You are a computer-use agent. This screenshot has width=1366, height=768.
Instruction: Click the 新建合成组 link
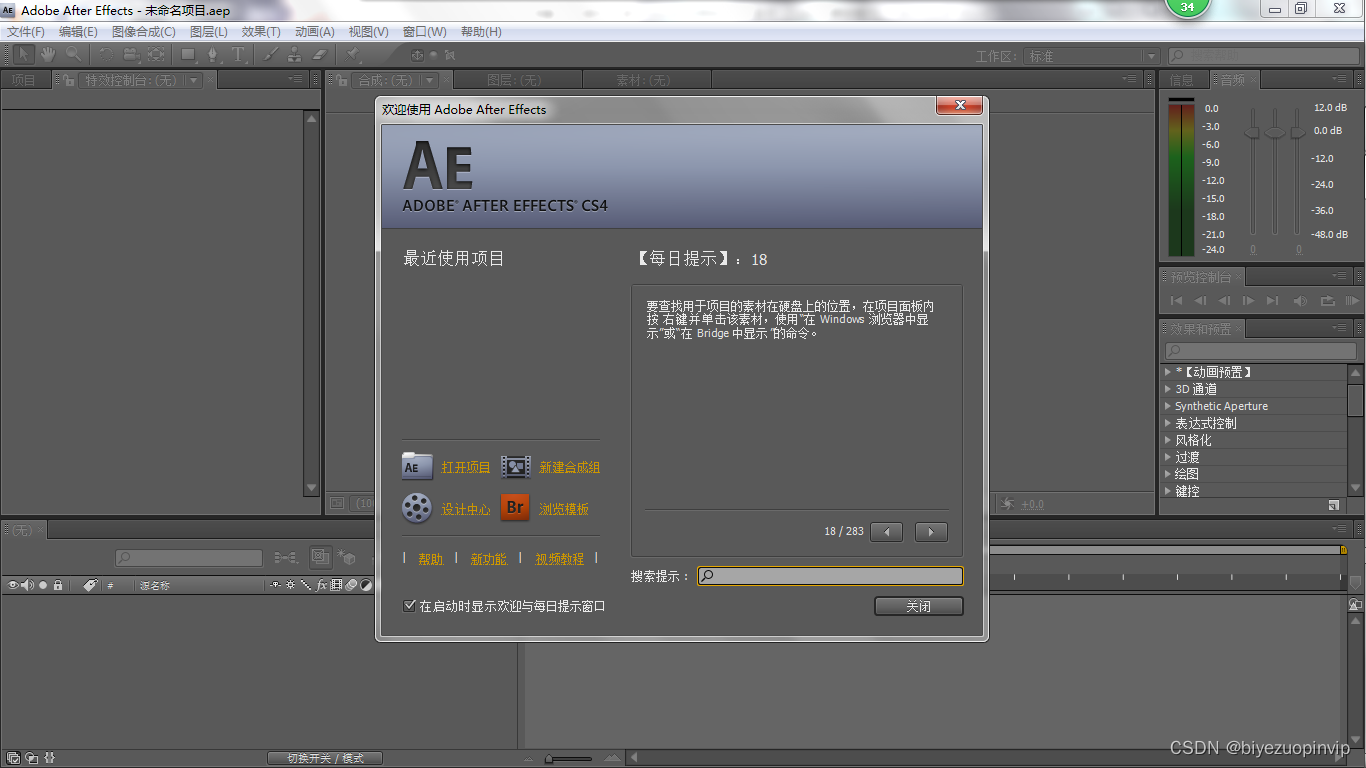569,467
